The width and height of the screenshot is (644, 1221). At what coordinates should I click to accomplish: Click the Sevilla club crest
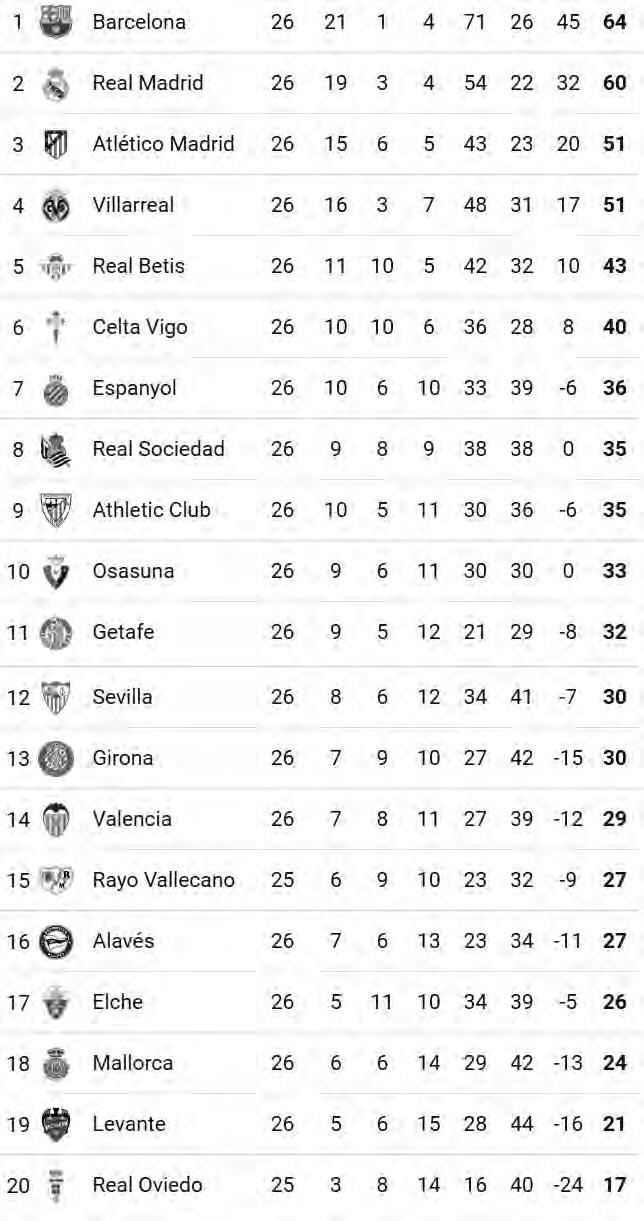point(56,696)
